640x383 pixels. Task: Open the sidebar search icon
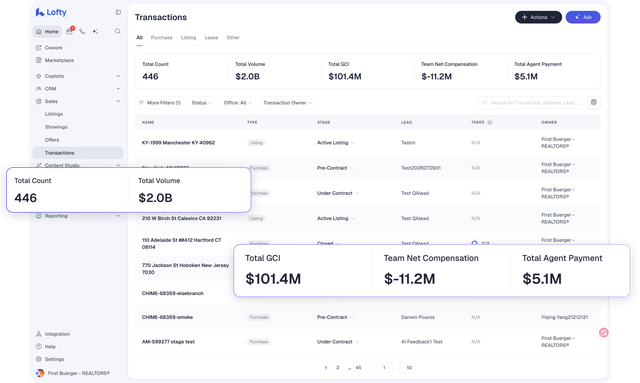[118, 31]
